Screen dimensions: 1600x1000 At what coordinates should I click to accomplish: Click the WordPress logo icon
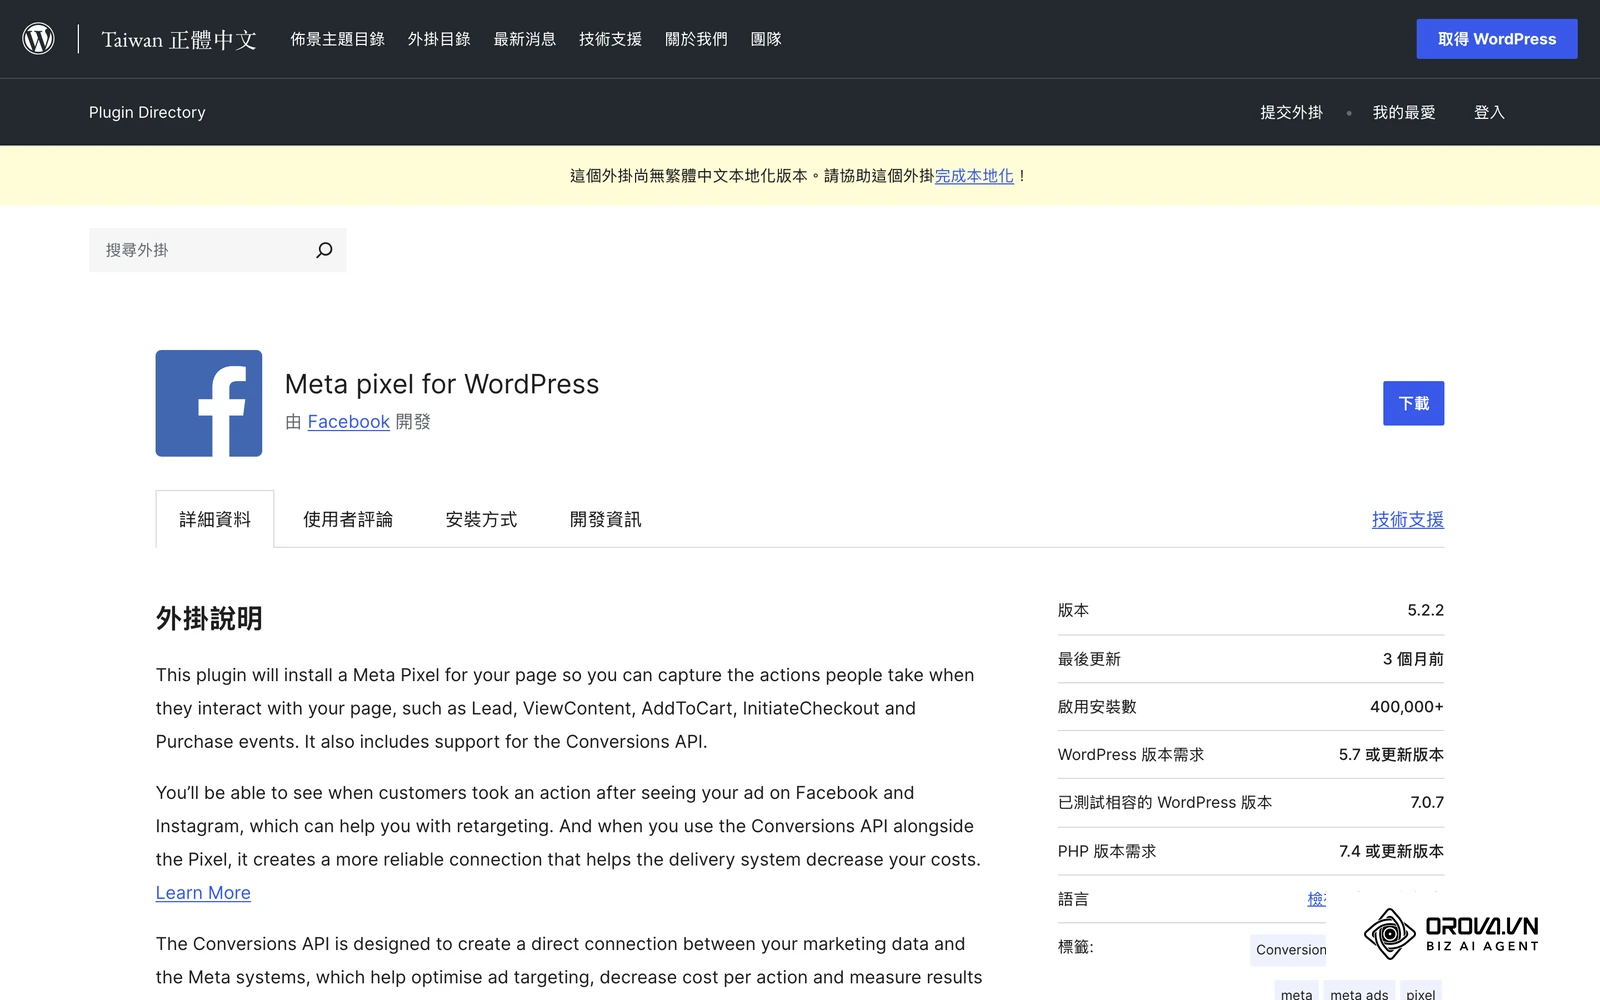[38, 39]
